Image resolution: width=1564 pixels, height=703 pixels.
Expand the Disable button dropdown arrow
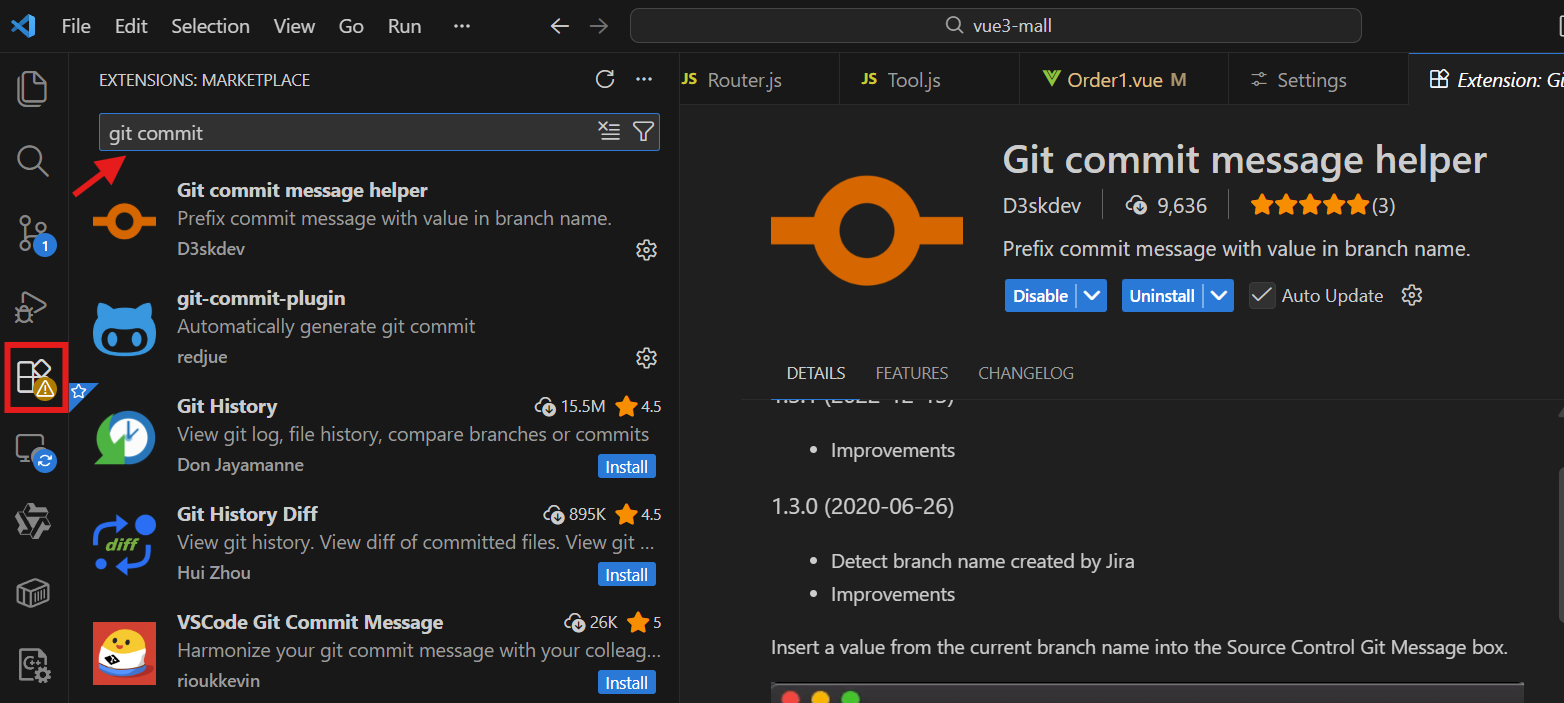[1092, 296]
